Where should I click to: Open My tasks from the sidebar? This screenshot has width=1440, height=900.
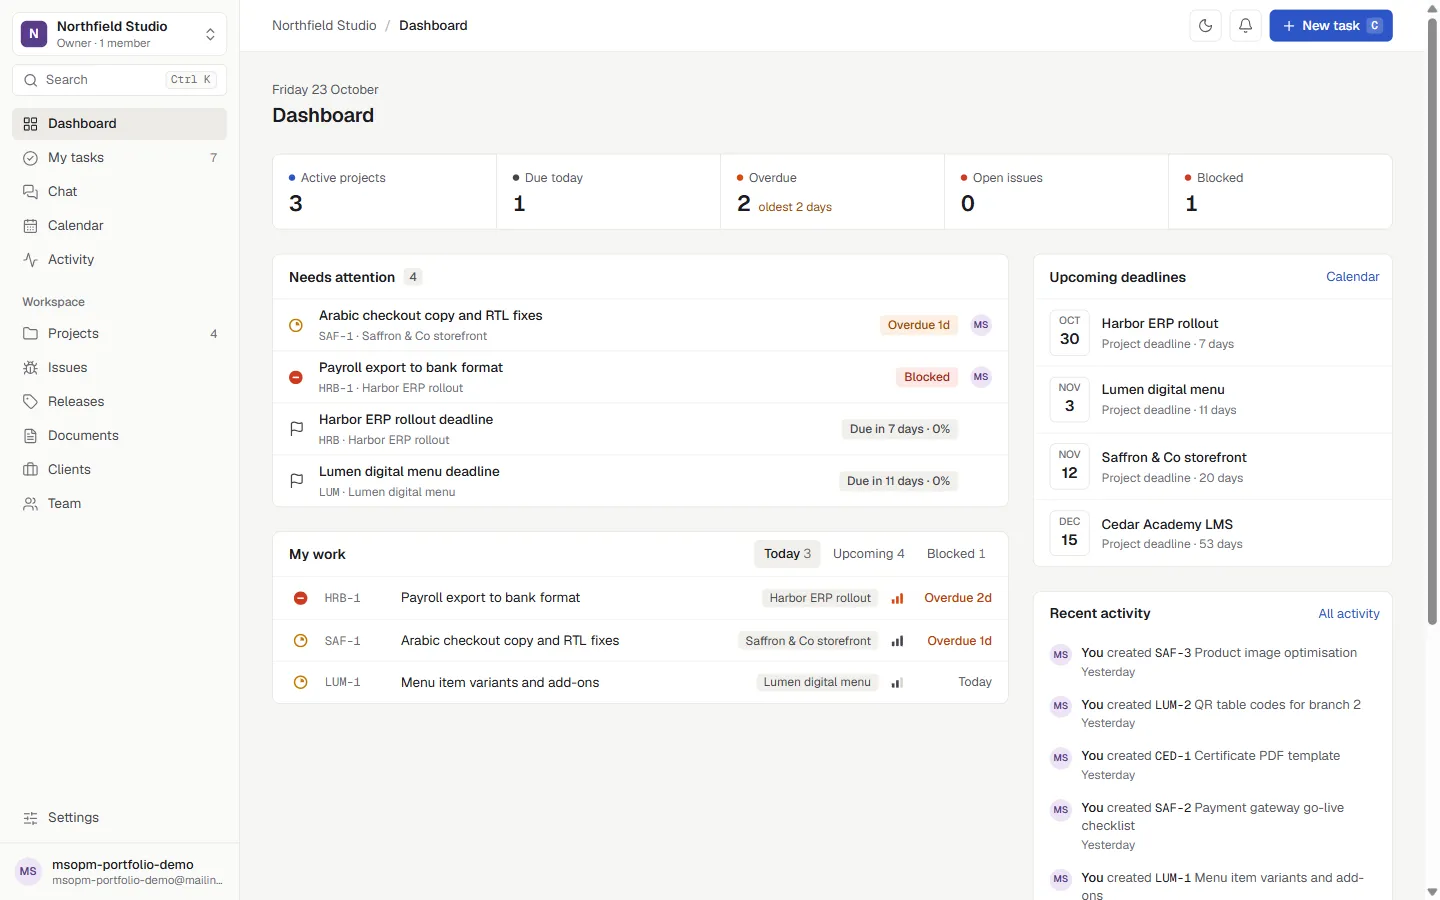coord(119,158)
